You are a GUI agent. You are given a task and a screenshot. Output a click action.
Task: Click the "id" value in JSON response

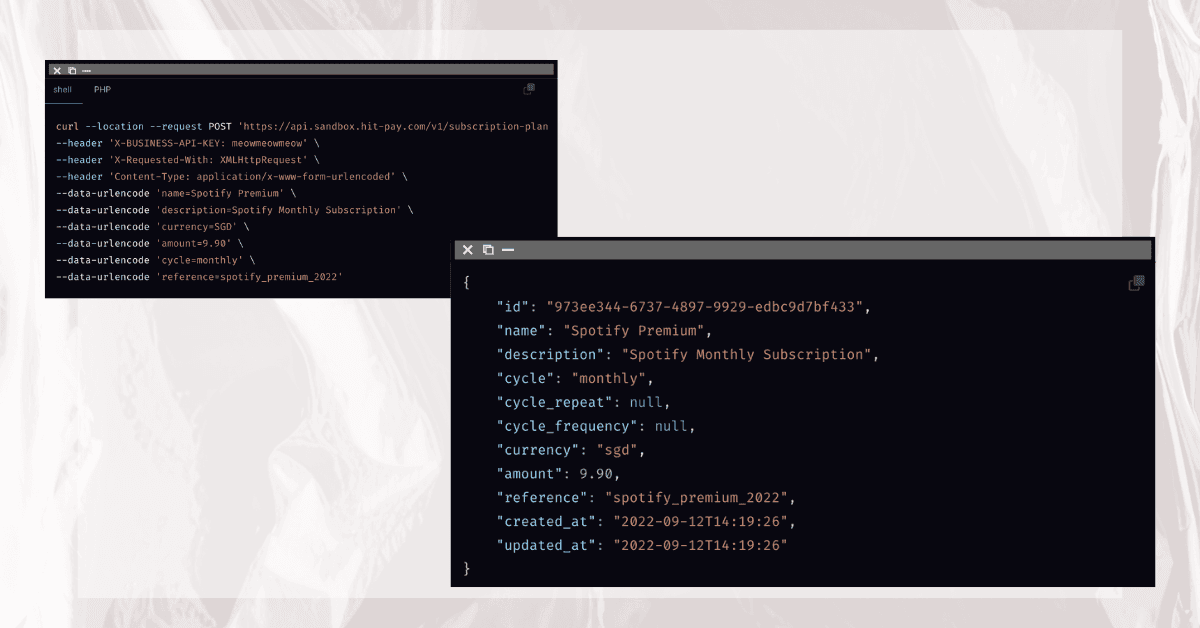tap(705, 307)
